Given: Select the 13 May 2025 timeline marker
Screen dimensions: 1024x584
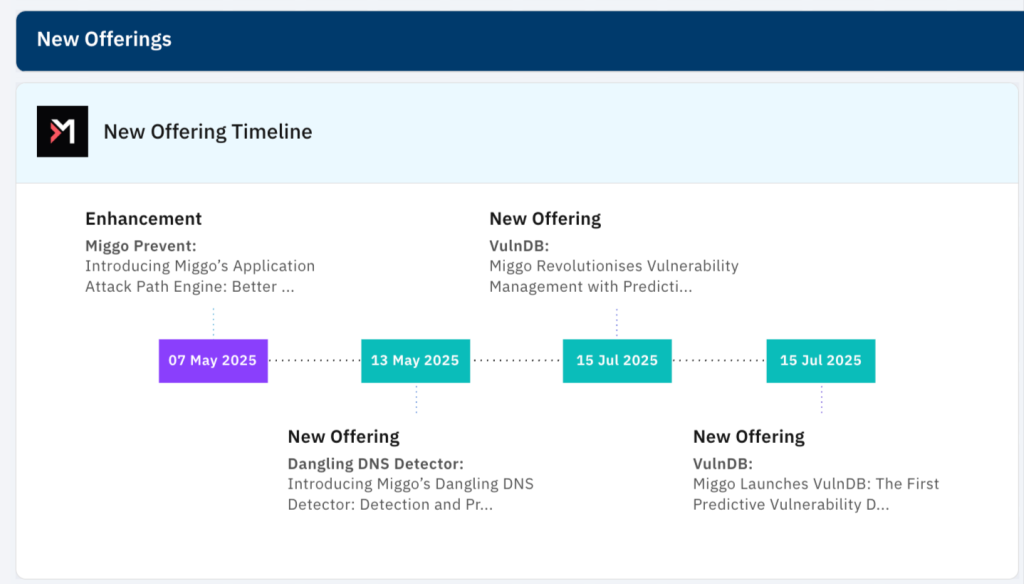Looking at the screenshot, I should [x=415, y=361].
